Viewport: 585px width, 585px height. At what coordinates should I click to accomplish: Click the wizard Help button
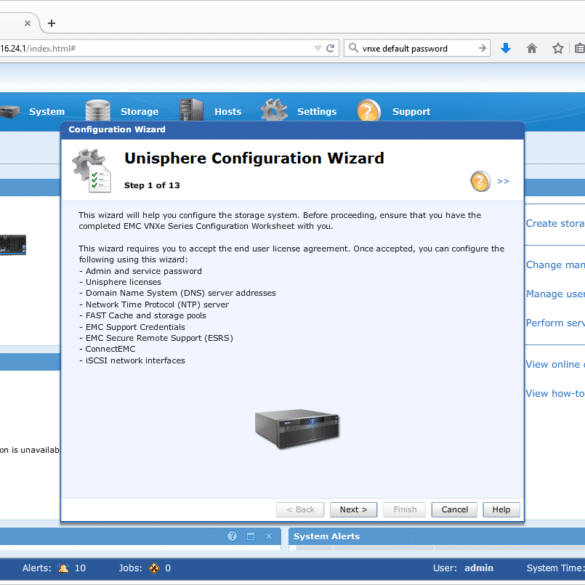501,510
